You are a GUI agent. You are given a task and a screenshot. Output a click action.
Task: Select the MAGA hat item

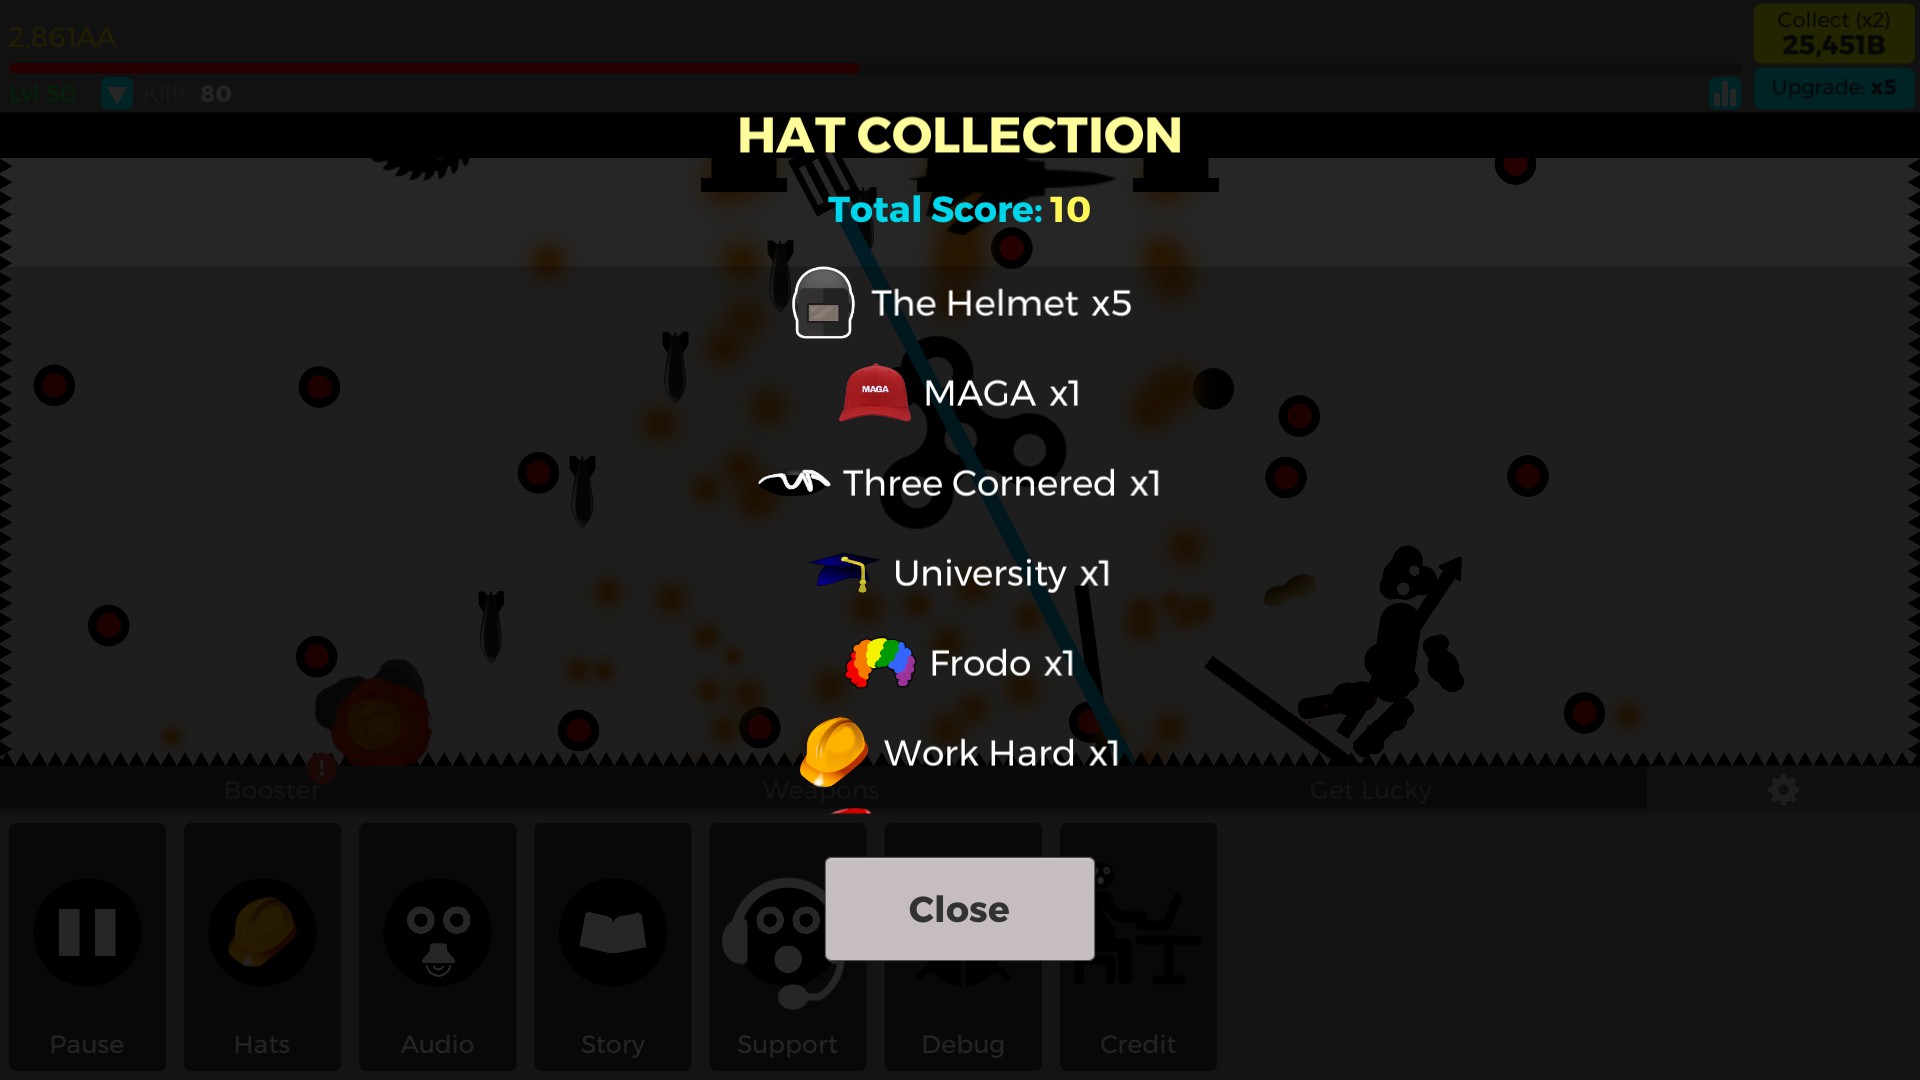tap(959, 392)
